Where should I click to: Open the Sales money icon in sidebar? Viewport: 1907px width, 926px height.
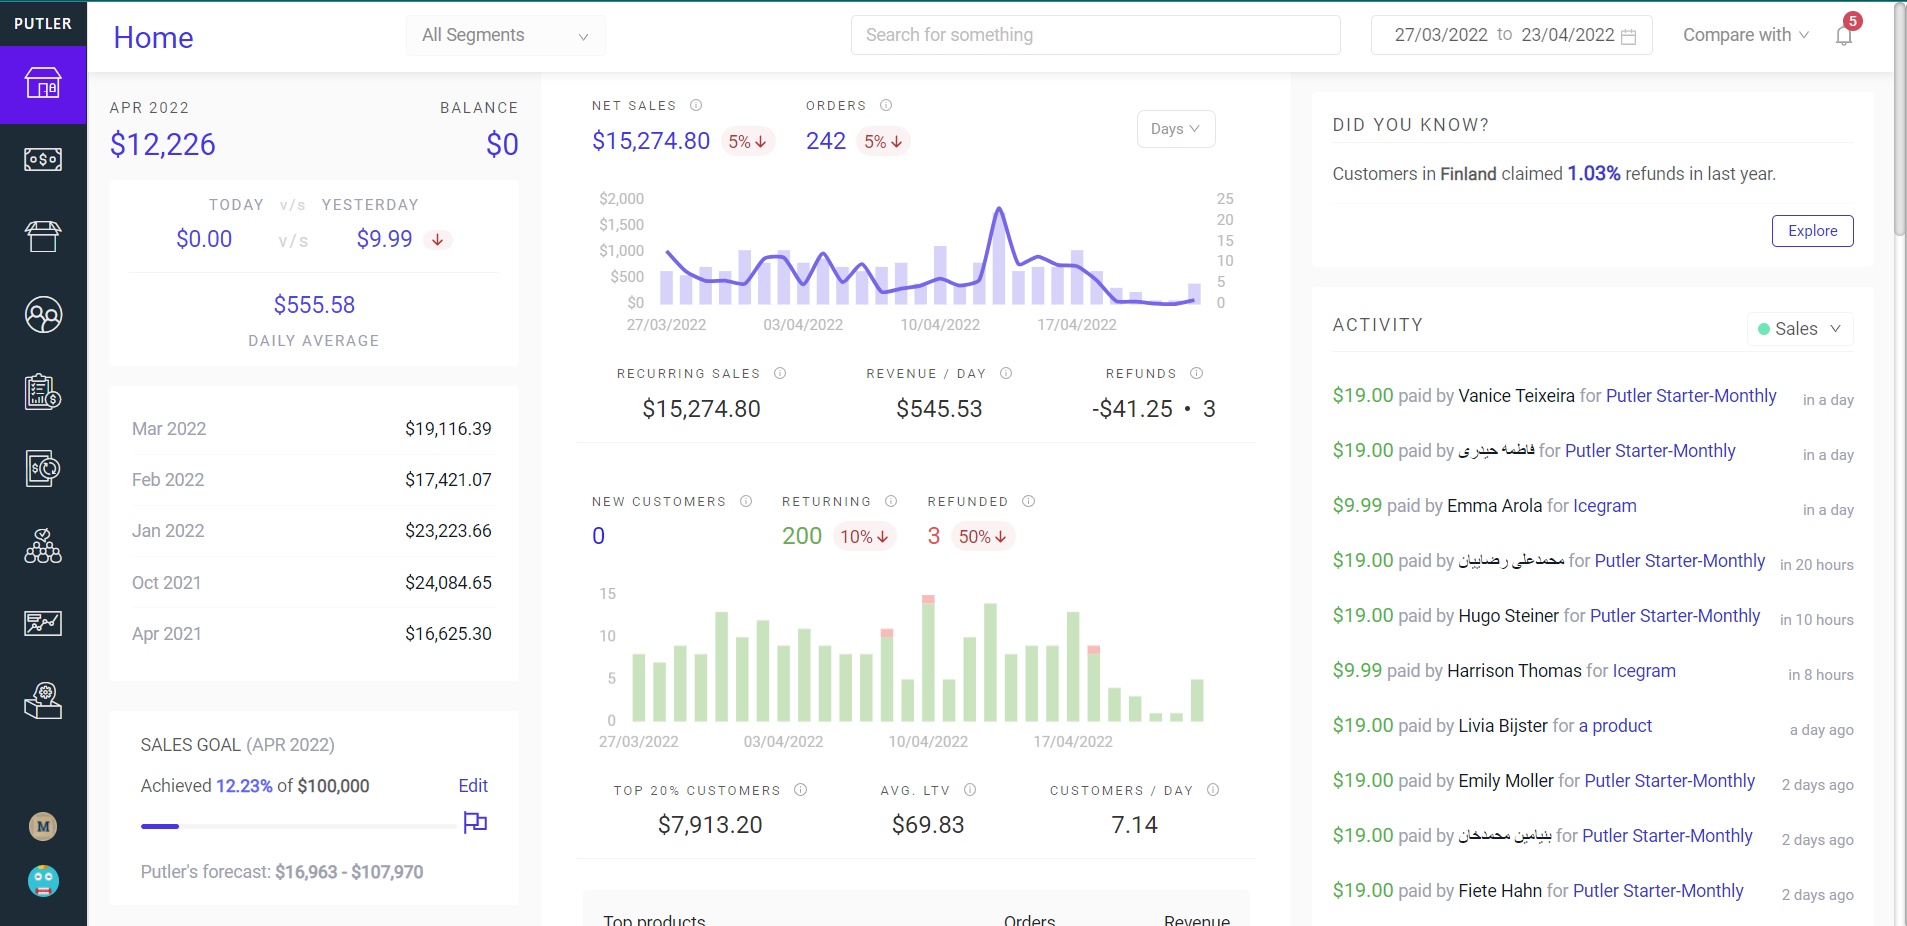click(43, 159)
